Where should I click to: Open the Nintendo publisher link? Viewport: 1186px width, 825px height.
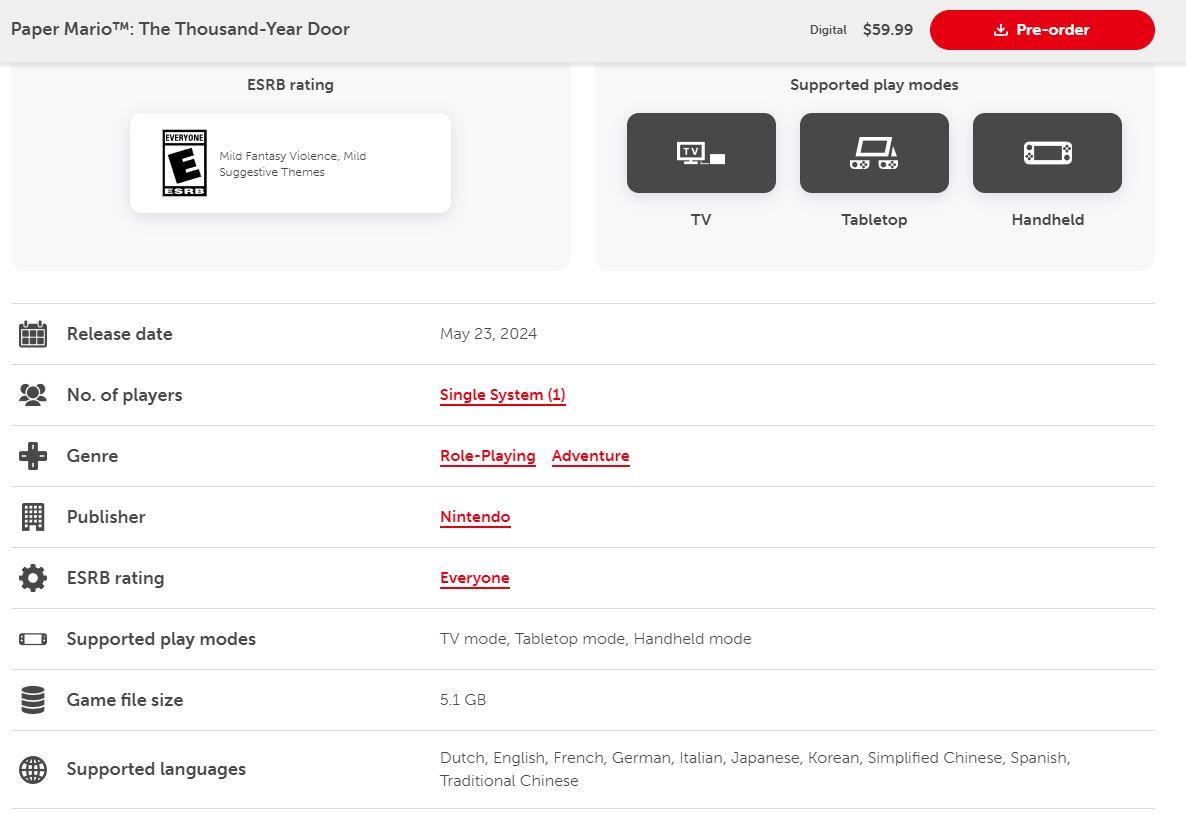(x=475, y=517)
